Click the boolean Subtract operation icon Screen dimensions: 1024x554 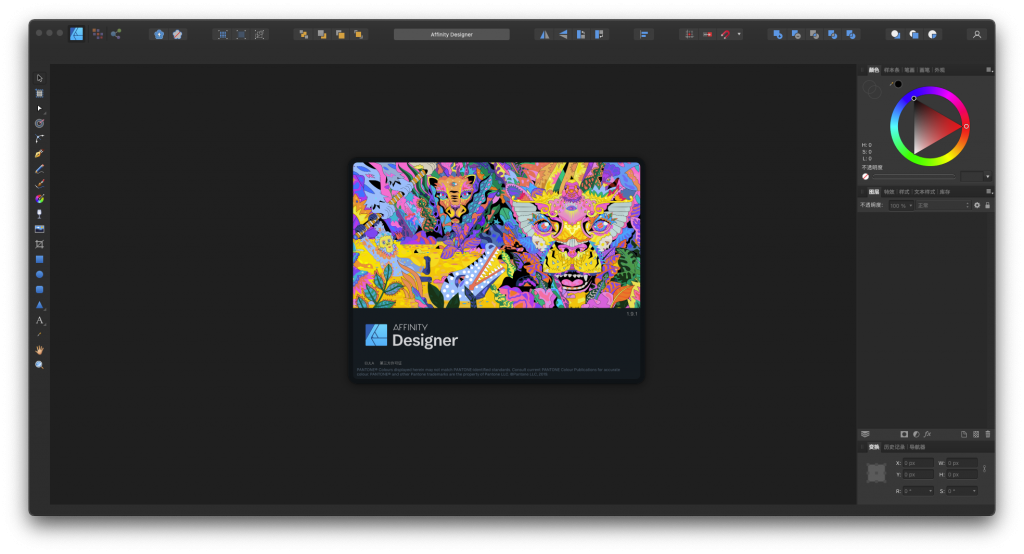[796, 35]
